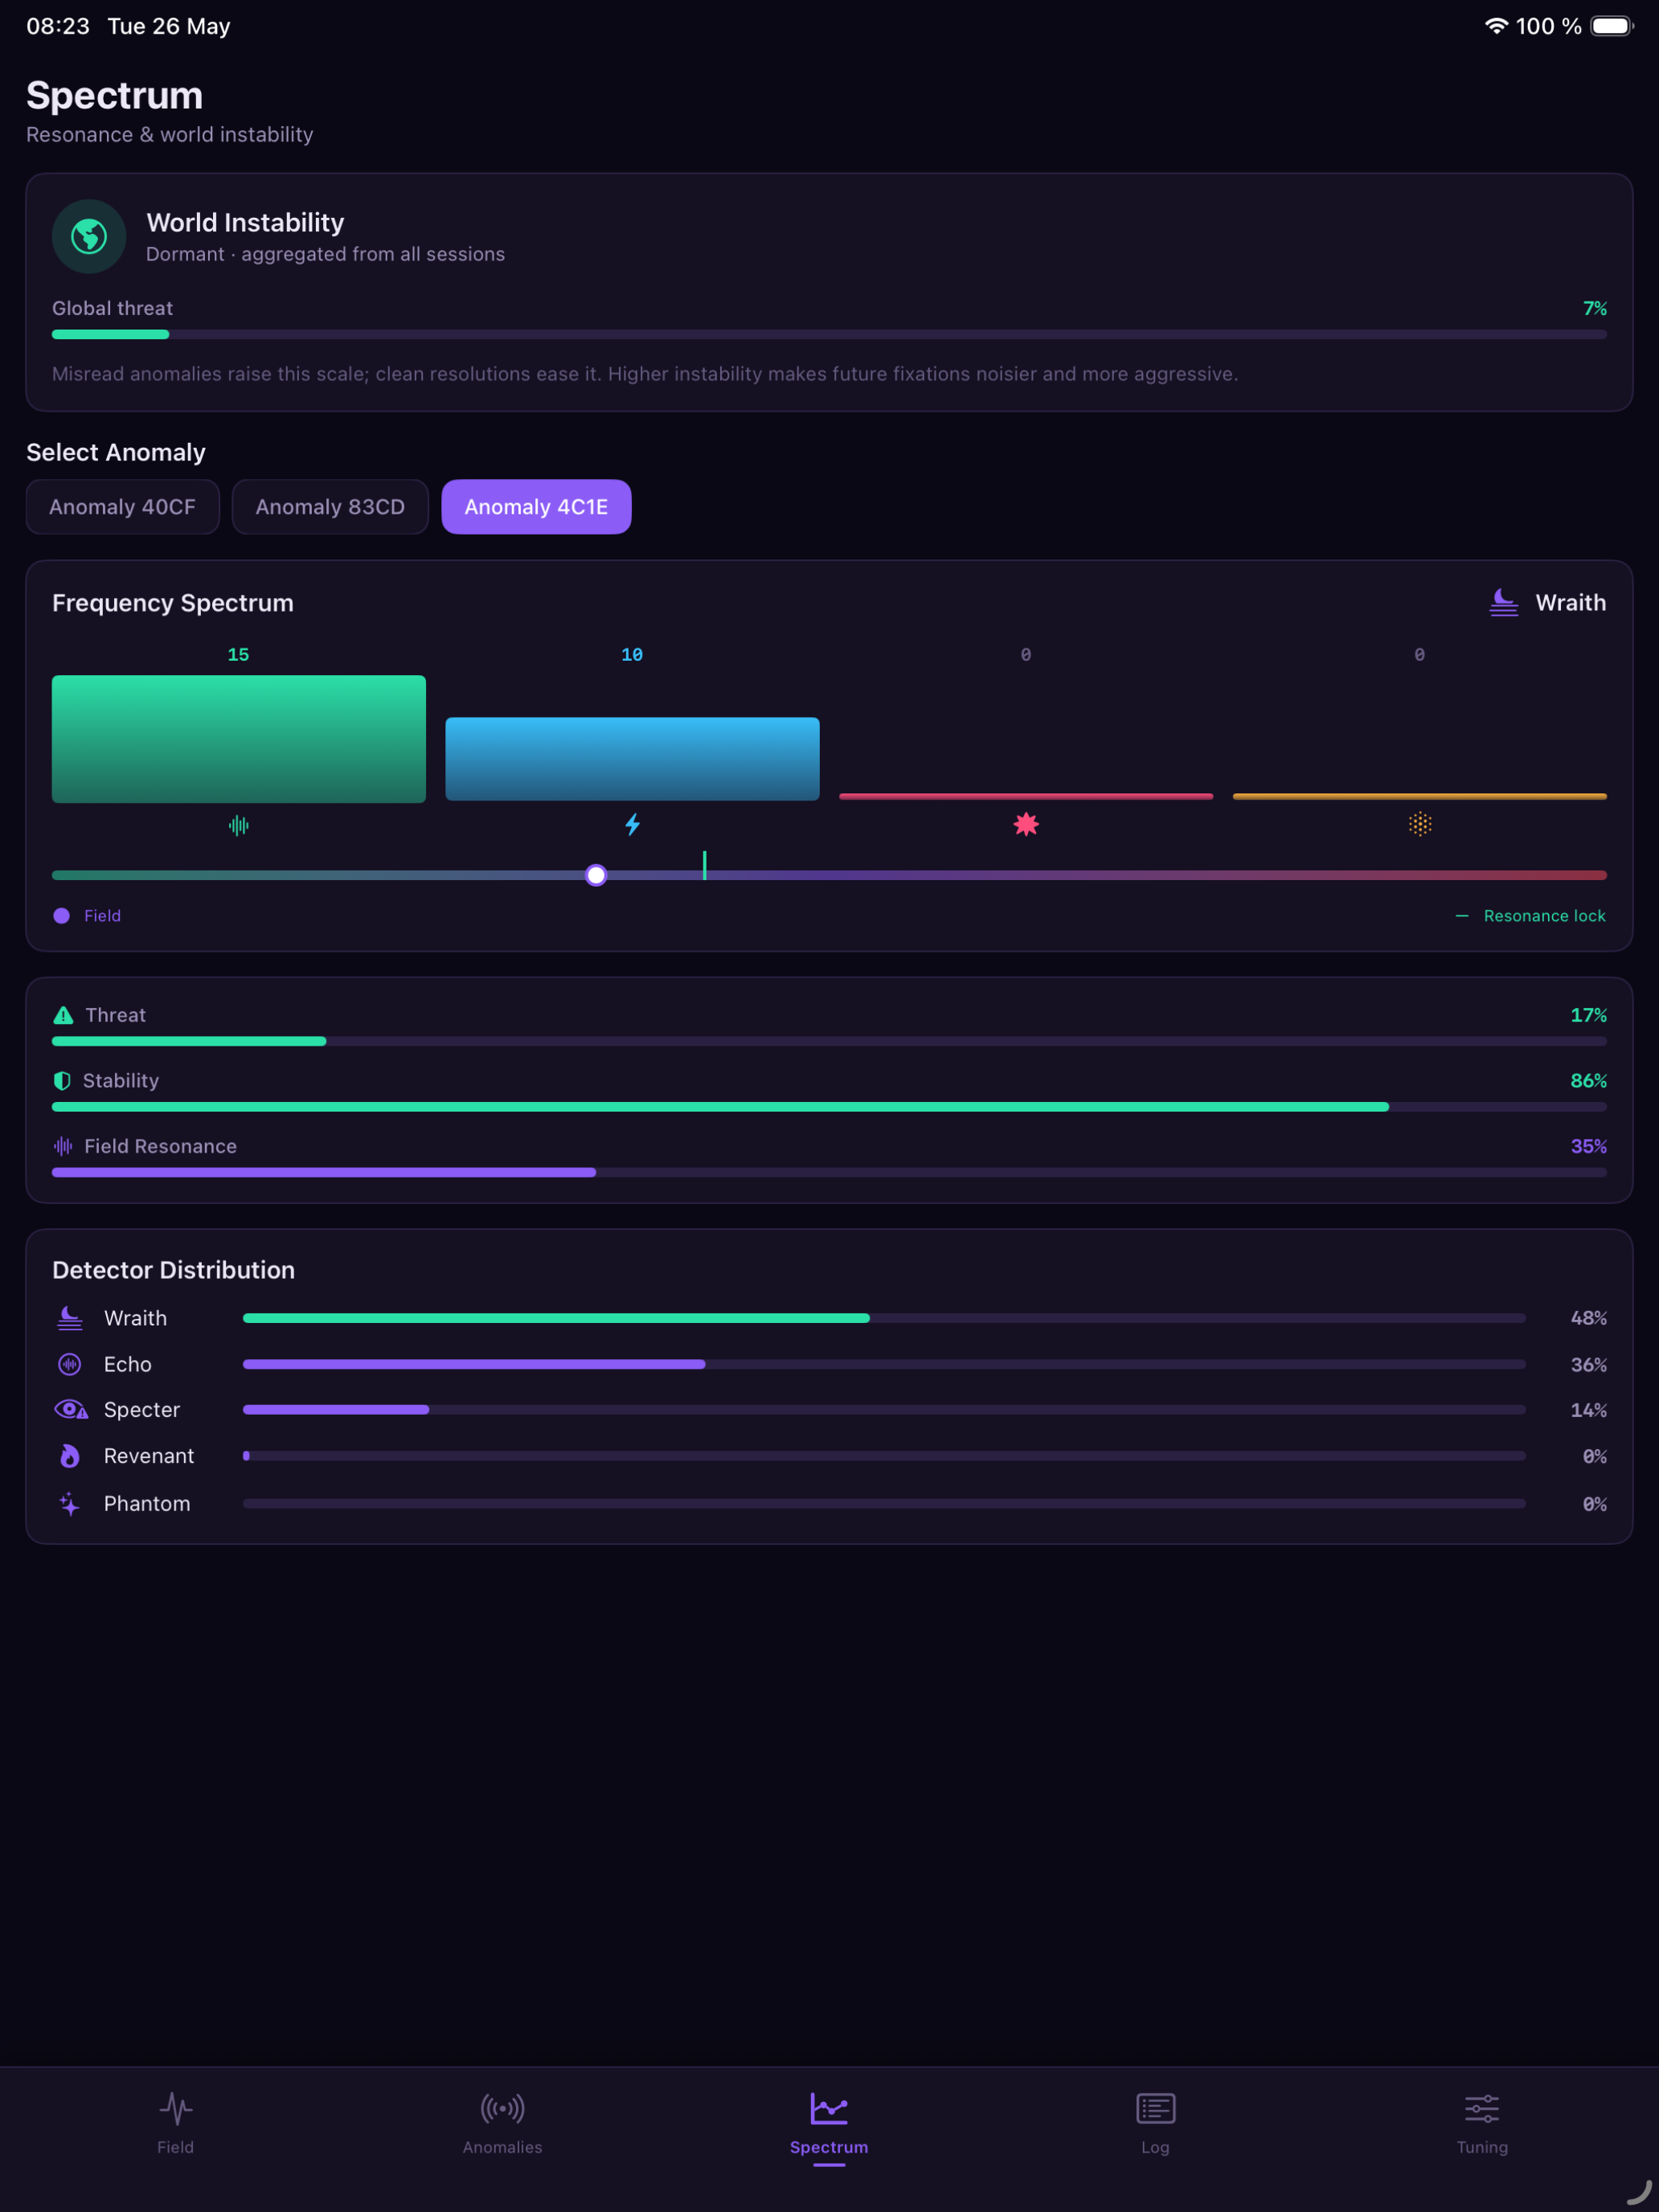Screen dimensions: 1659x2212
Task: Switch to the Anomalies tab
Action: coord(502,2123)
